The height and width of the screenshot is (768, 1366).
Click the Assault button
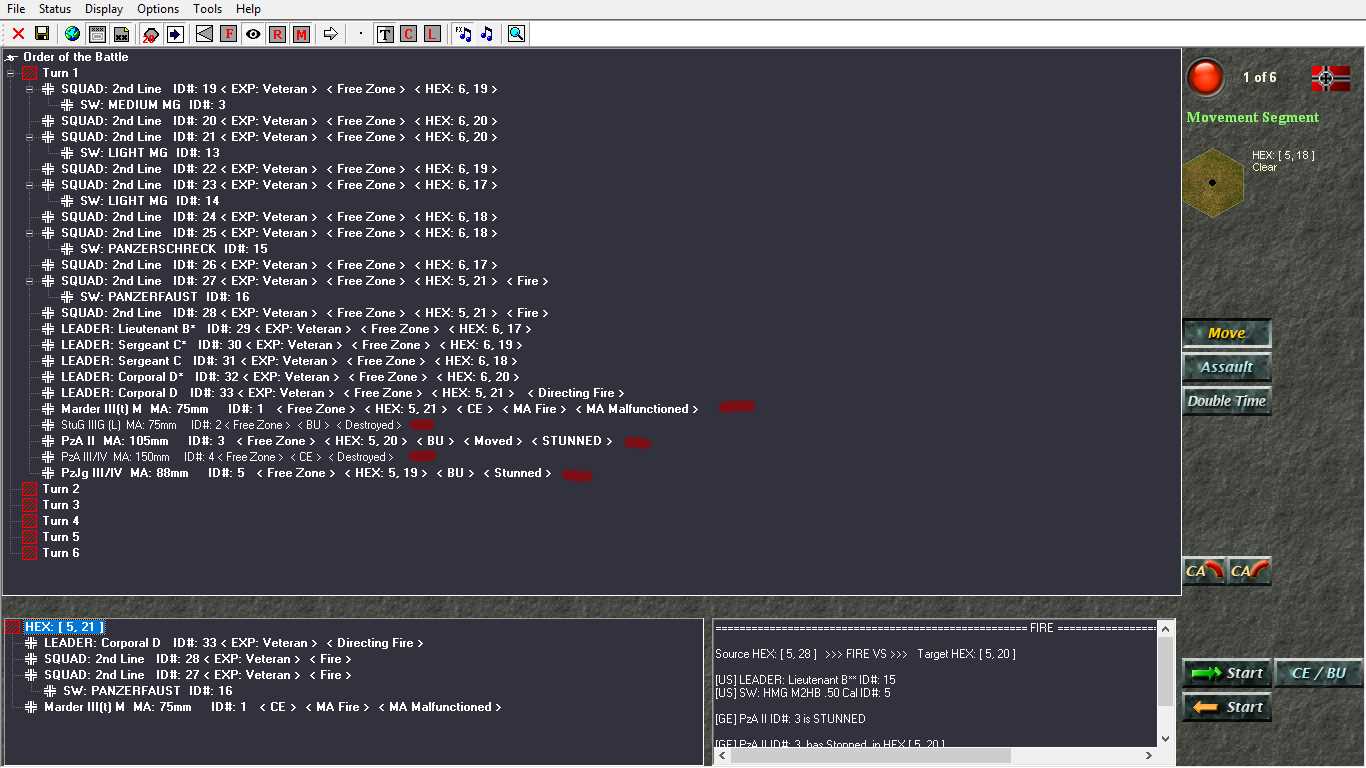pos(1227,367)
